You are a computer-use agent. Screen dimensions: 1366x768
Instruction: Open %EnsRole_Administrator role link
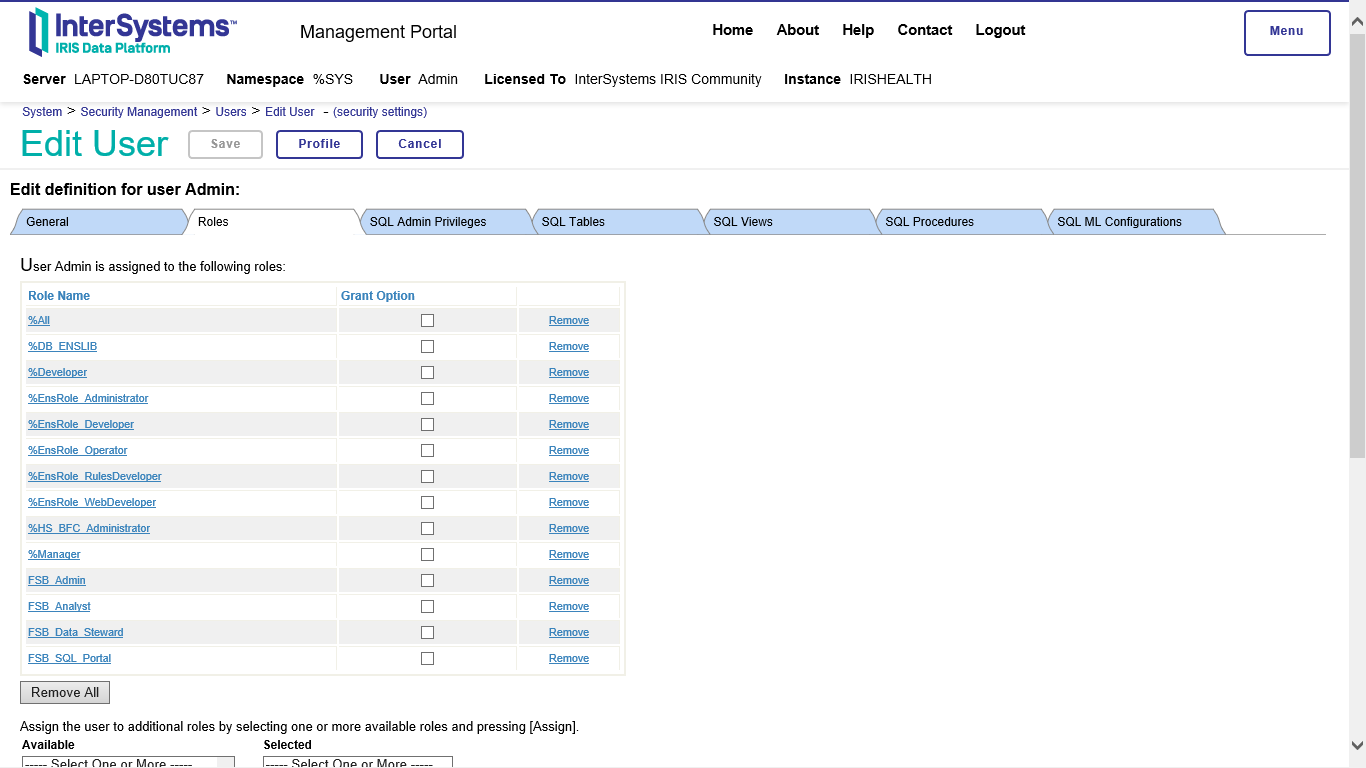[88, 398]
